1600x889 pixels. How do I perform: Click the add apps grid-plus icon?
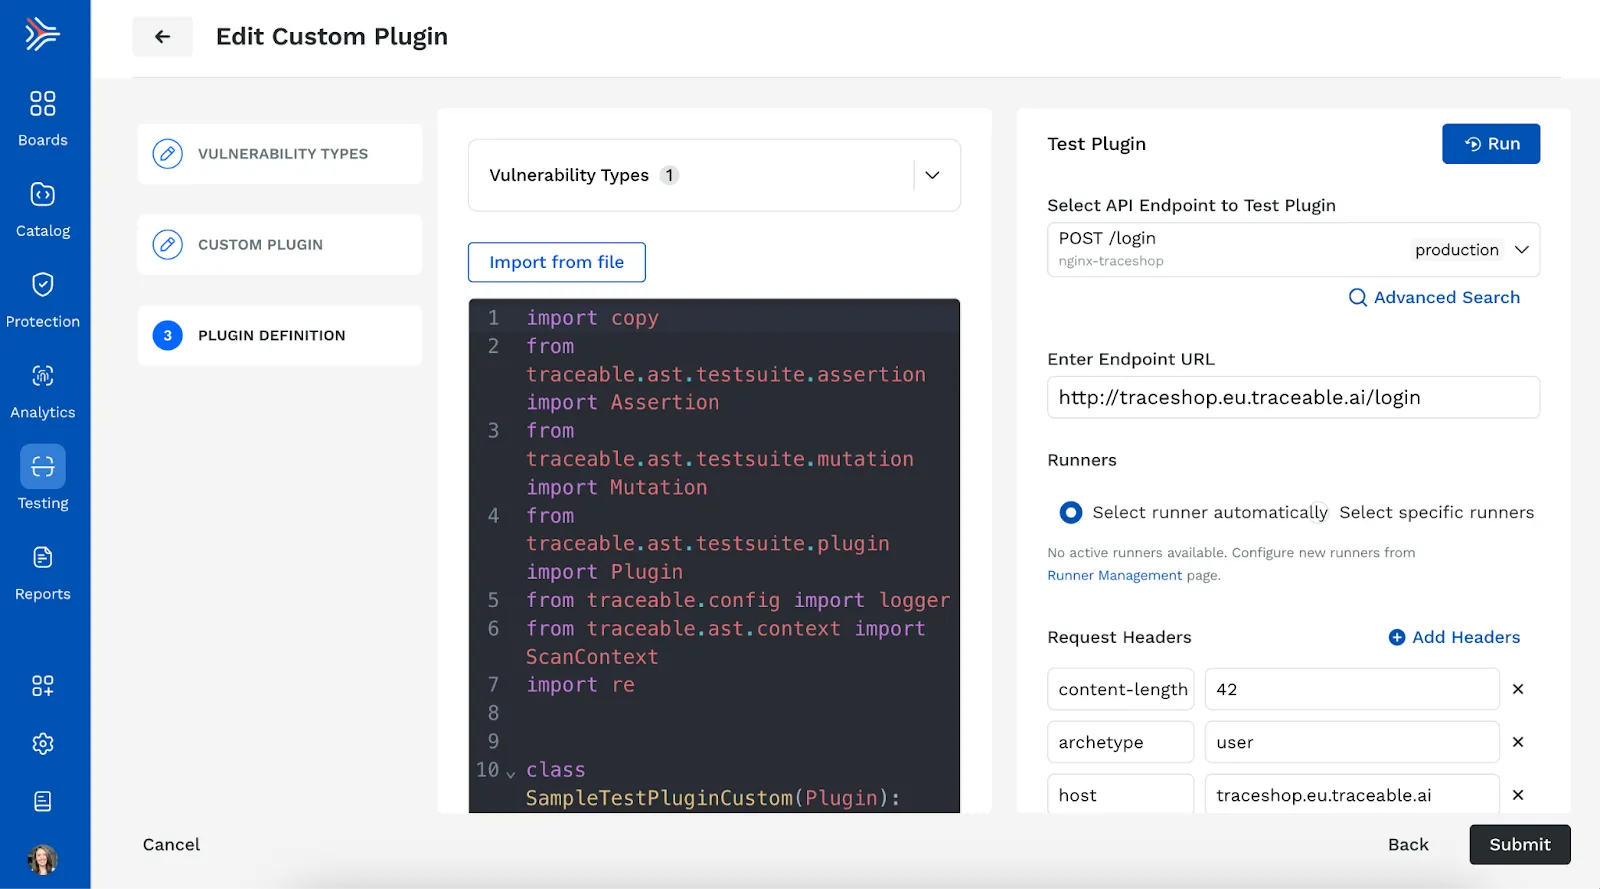tap(43, 686)
